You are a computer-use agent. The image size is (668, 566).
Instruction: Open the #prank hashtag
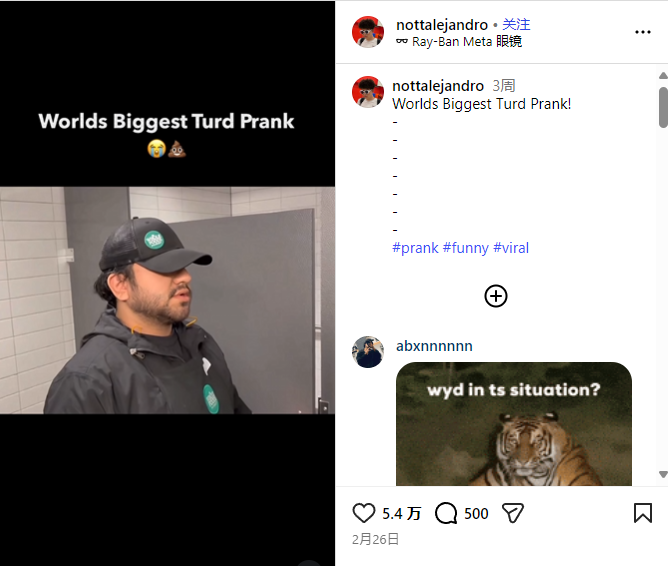click(x=415, y=248)
